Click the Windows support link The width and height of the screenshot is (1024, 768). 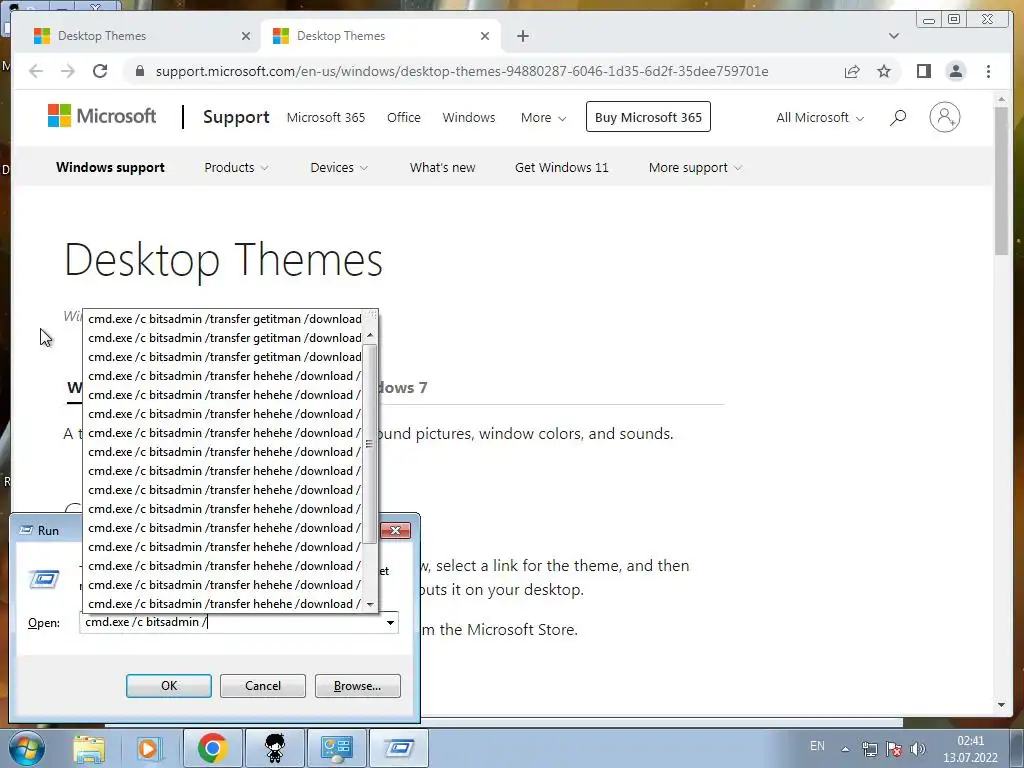[x=110, y=167]
